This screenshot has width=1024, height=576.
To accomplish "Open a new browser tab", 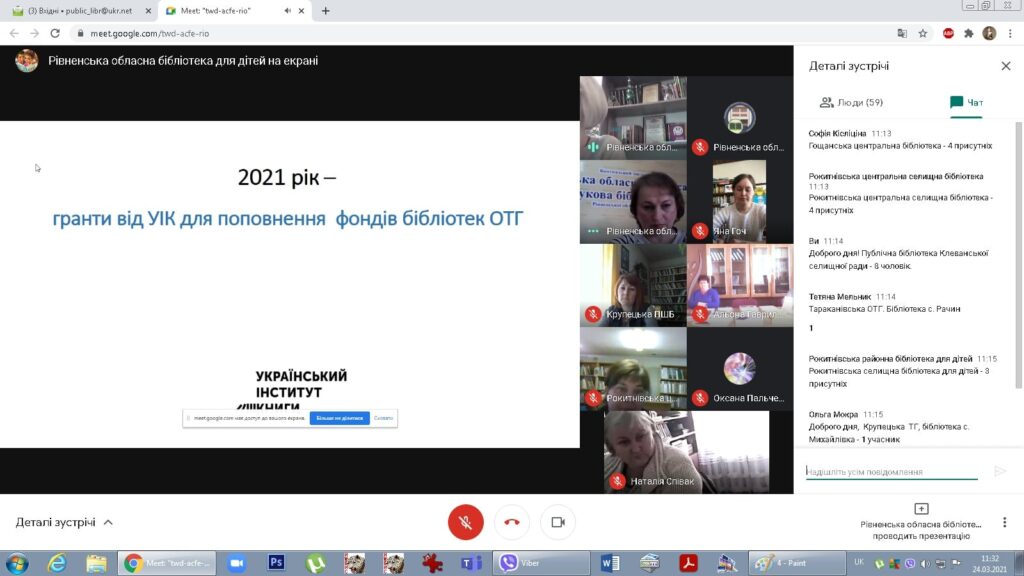I will (325, 10).
